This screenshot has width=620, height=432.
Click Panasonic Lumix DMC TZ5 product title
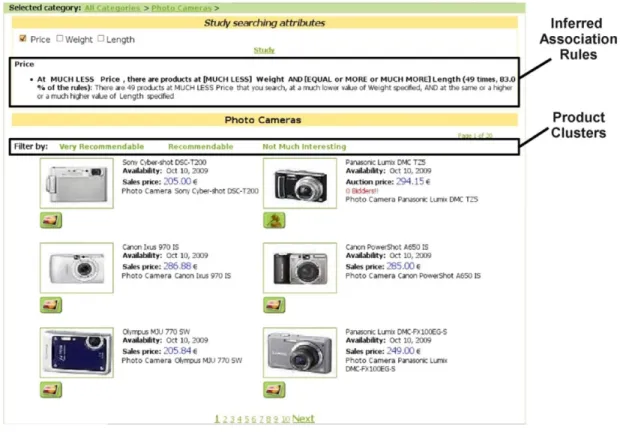tap(386, 162)
